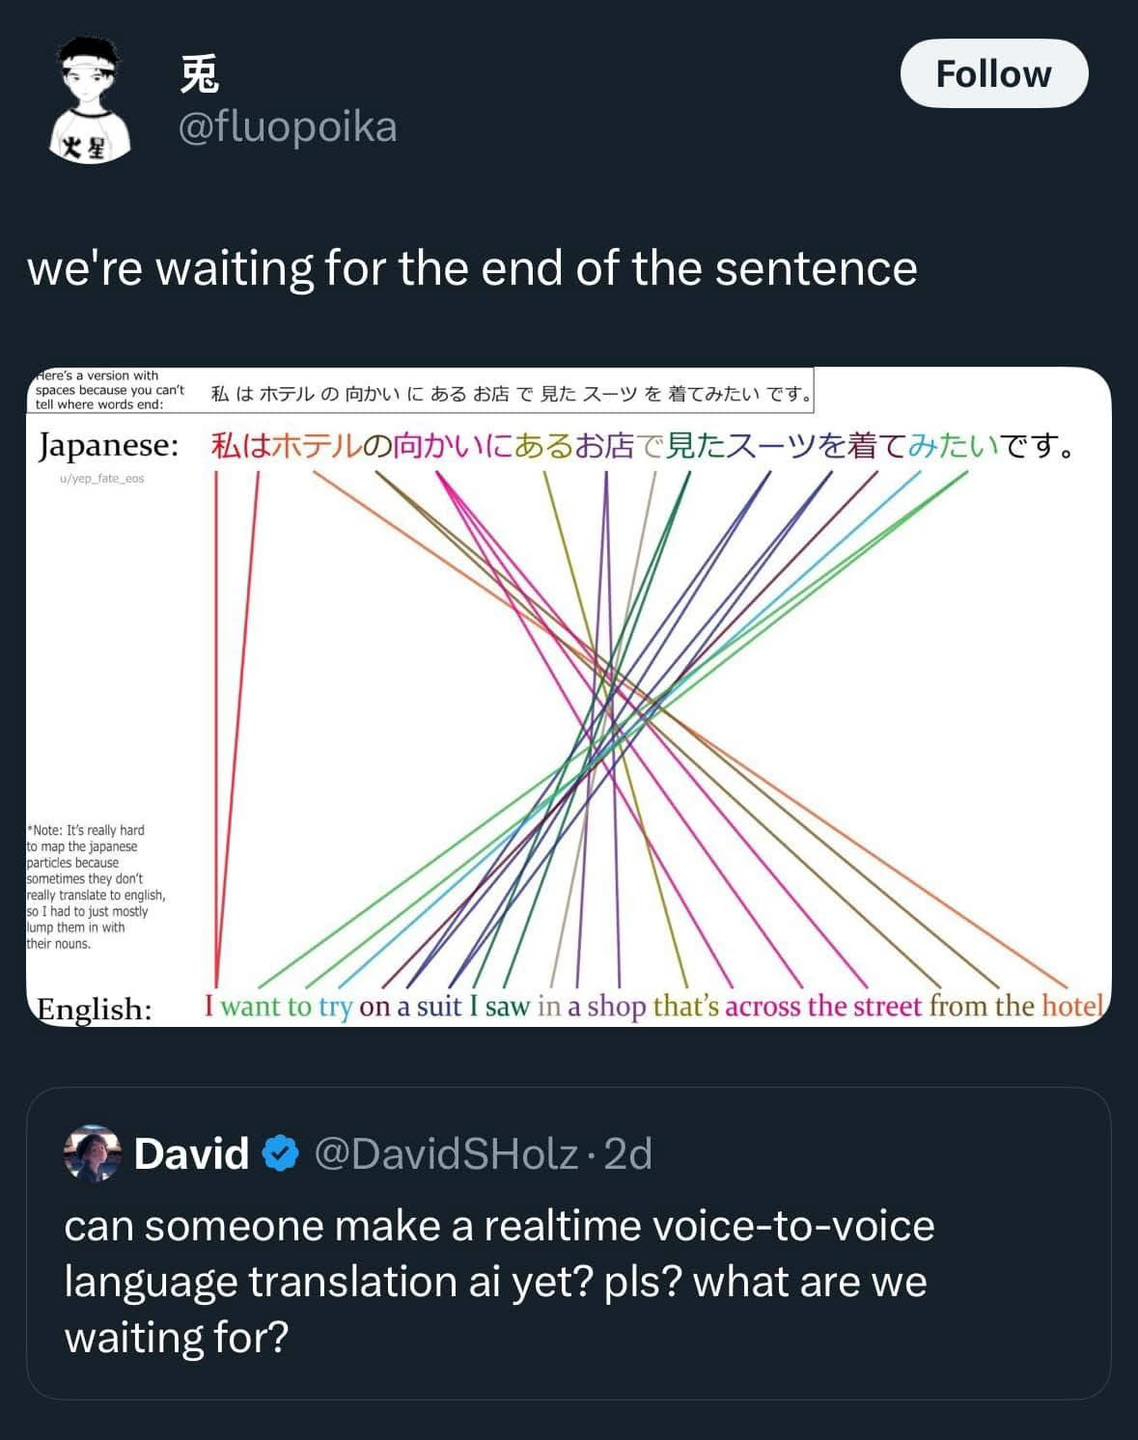Screen dimensions: 1138x1440
Task: Click the "Japanese:" label in the diagram
Action: pyautogui.click(x=108, y=445)
